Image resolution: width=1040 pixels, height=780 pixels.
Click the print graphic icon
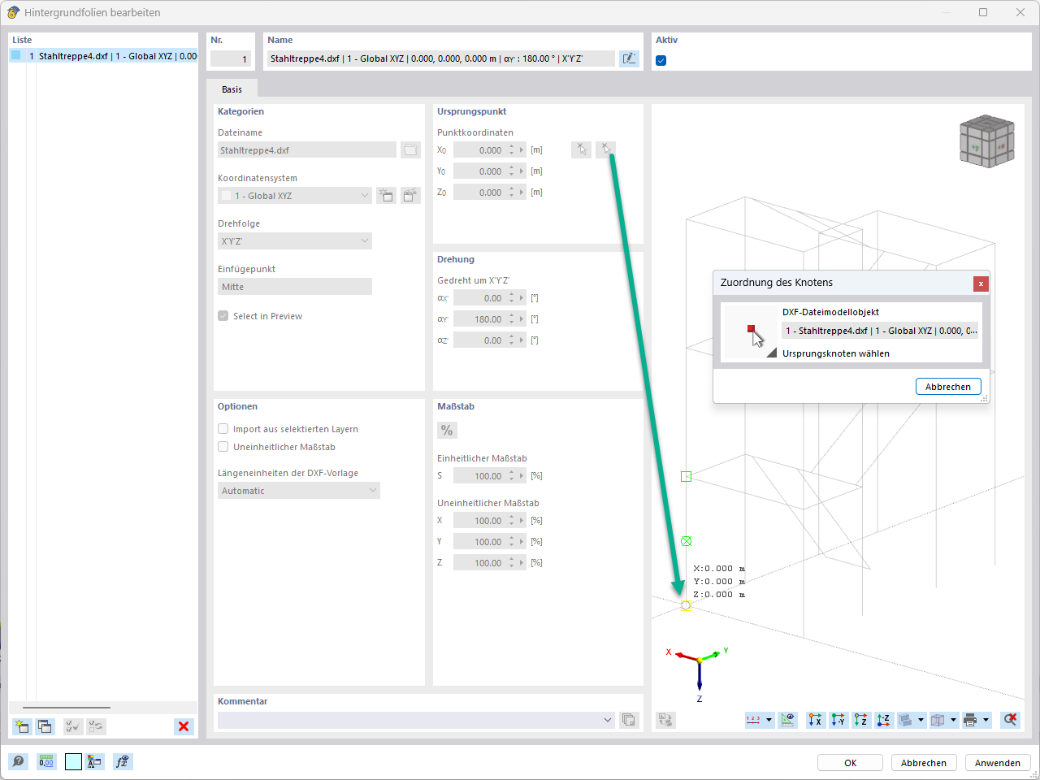(x=970, y=720)
